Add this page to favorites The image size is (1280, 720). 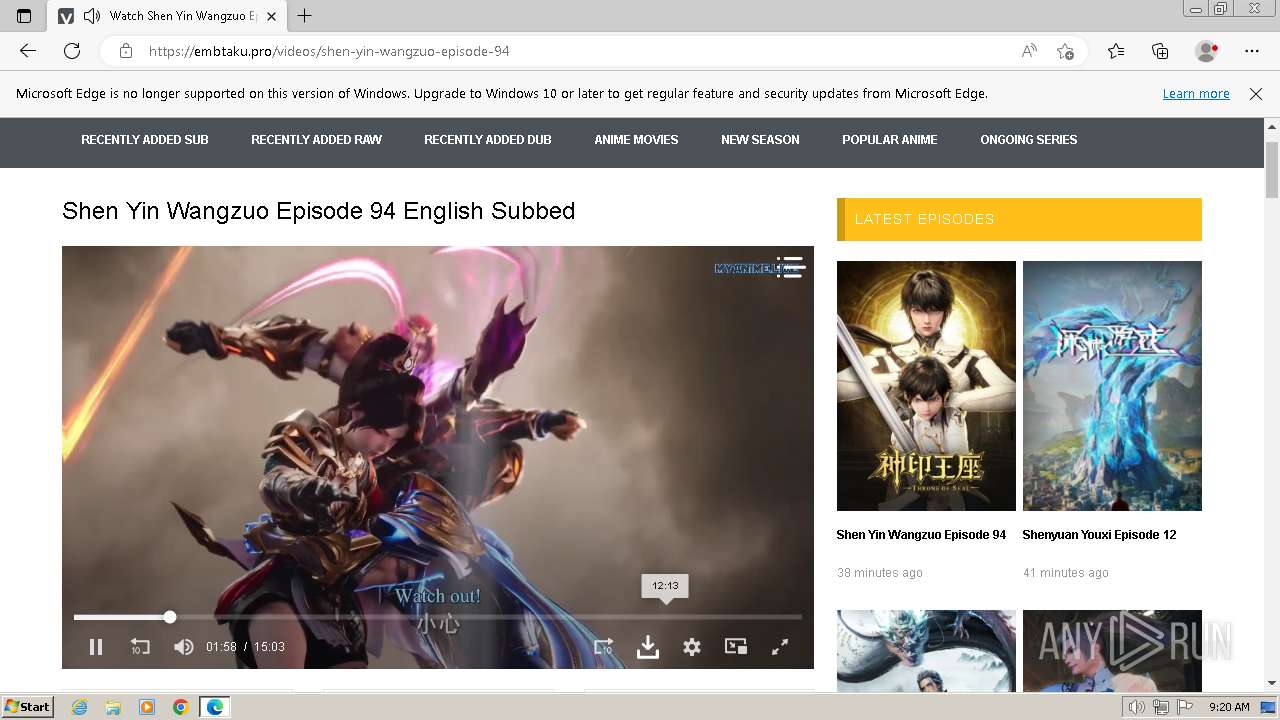point(1065,51)
